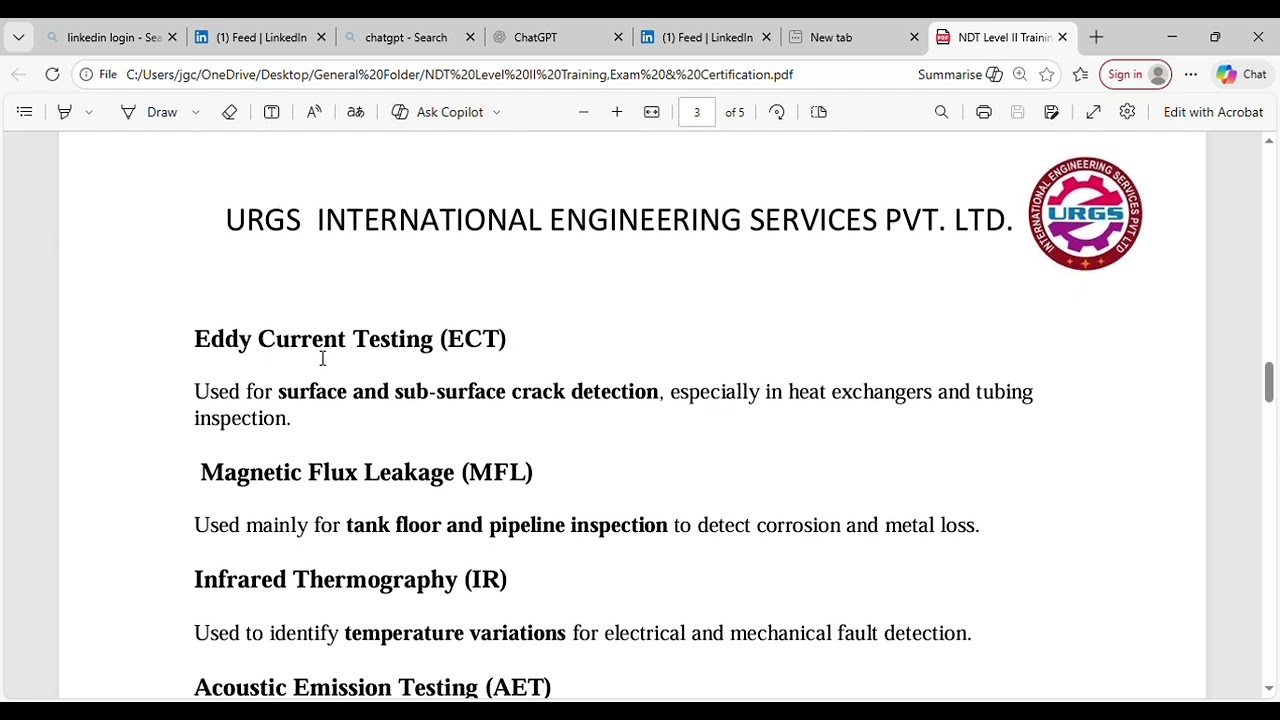Zoom in with plus button
Viewport: 1280px width, 720px height.
[x=617, y=112]
